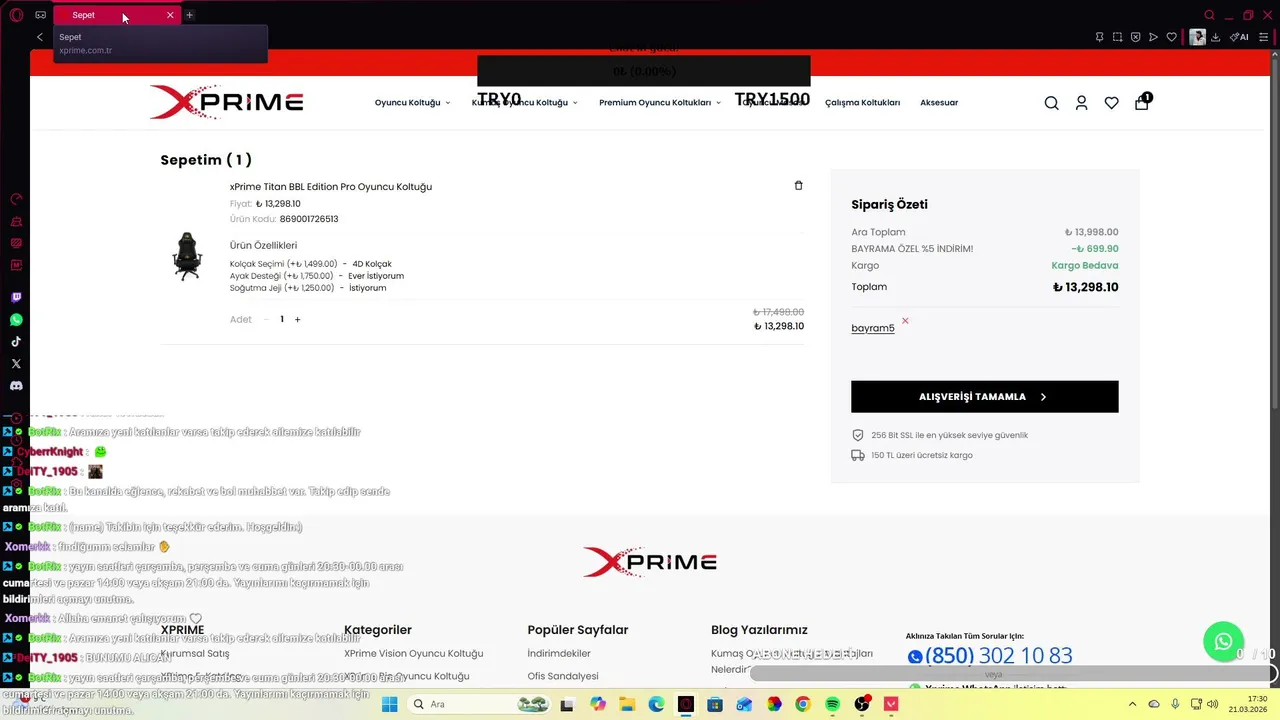
Task: Open the WhatsApp floating chat button
Action: pos(1223,642)
